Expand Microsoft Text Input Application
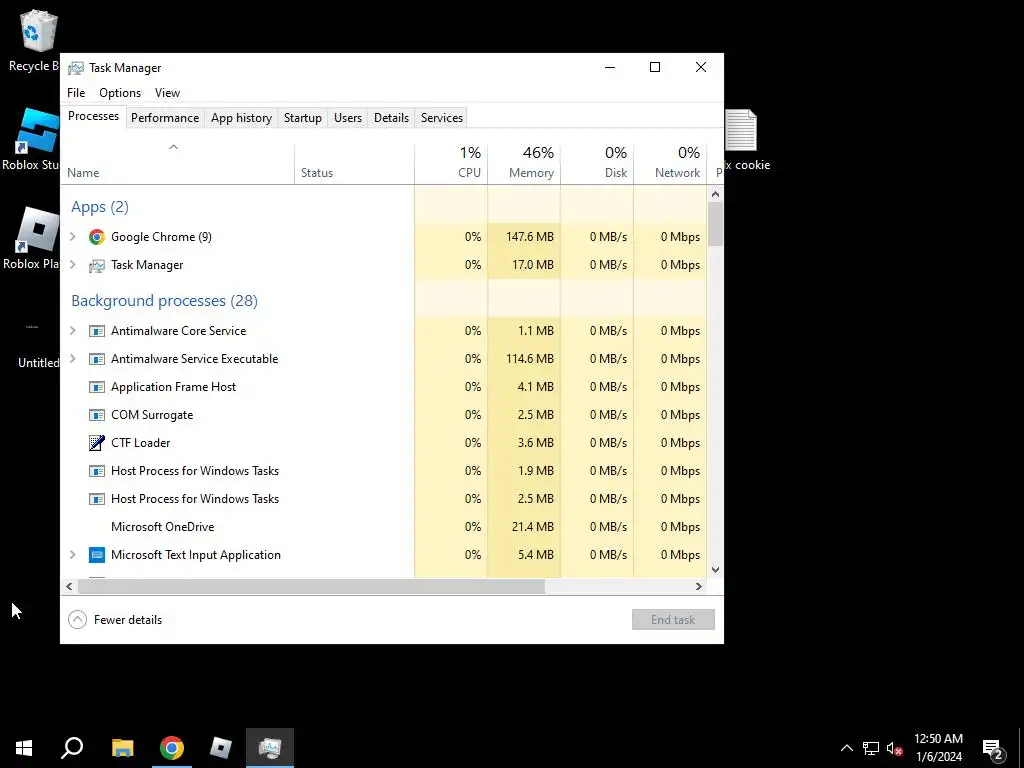Screen dimensions: 1024x768 73,555
